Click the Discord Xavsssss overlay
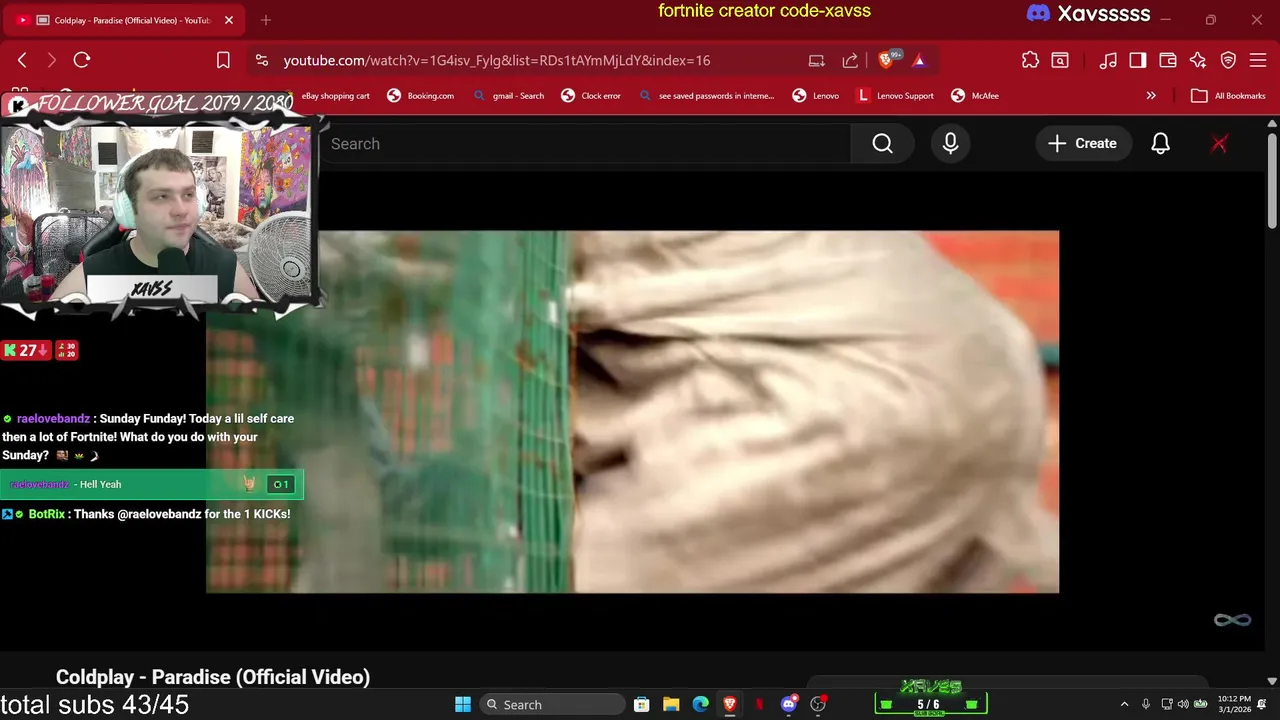This screenshot has height=720, width=1280. point(1088,14)
